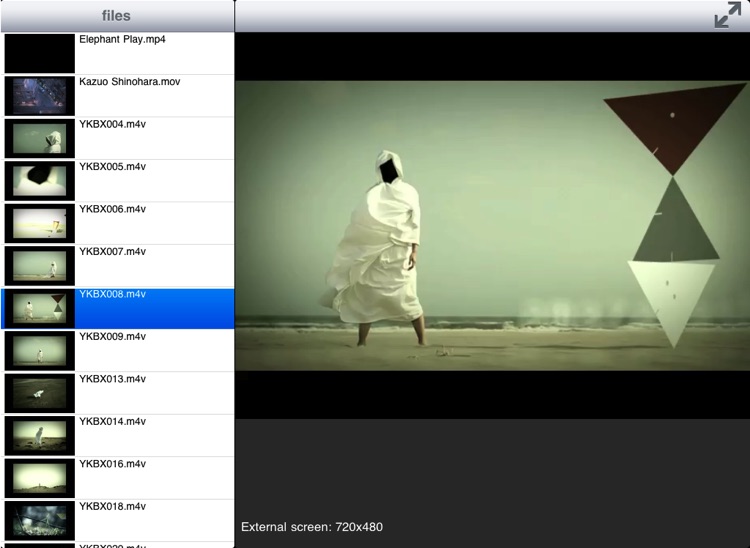The image size is (750, 548).
Task: Choose the YKBX016.m4v file
Action: [x=155, y=478]
